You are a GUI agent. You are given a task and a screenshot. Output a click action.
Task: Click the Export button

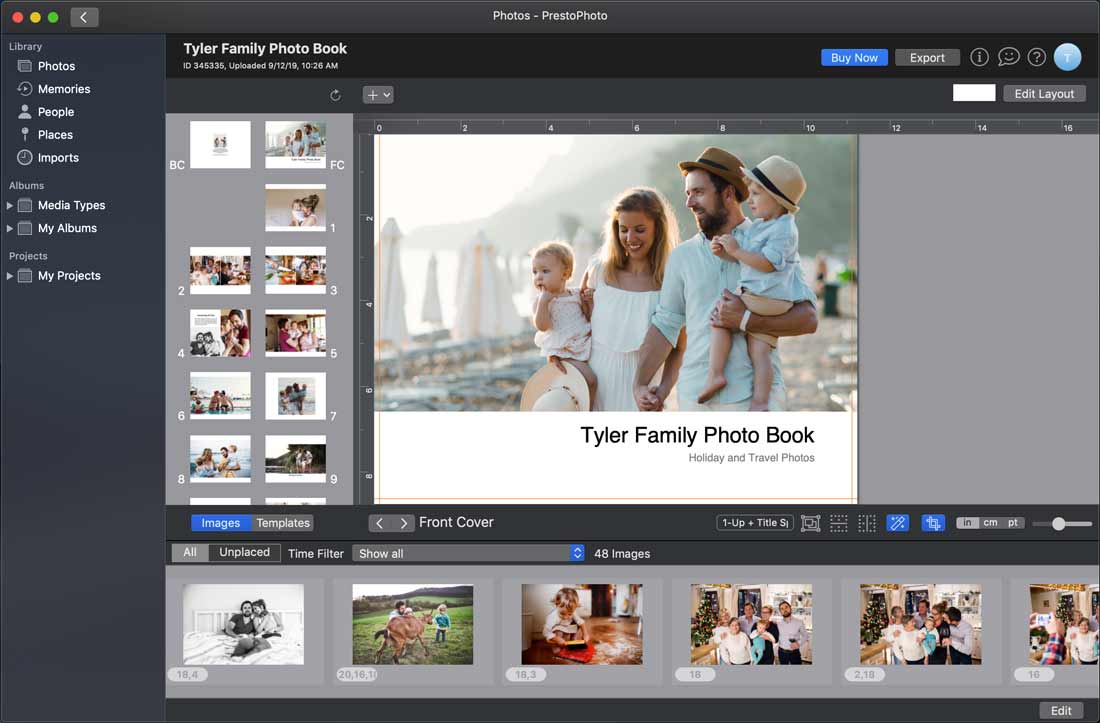927,58
